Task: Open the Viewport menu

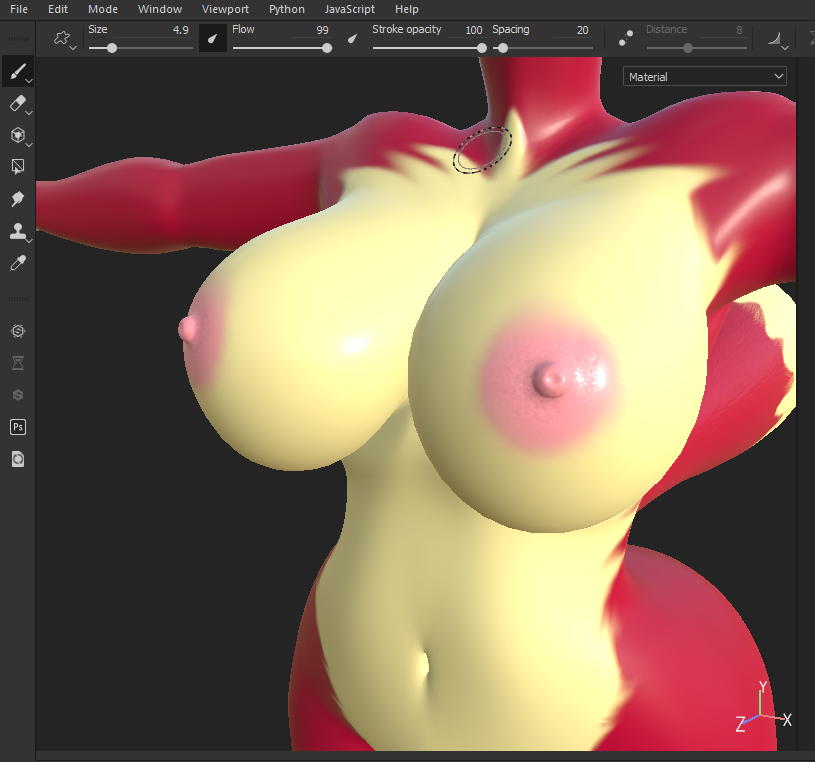Action: pyautogui.click(x=225, y=9)
